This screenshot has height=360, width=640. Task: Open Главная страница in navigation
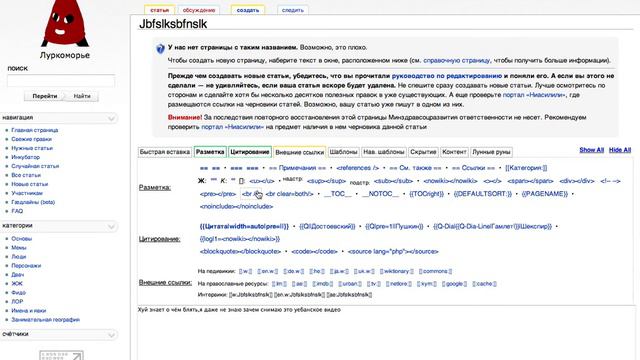[x=35, y=130]
